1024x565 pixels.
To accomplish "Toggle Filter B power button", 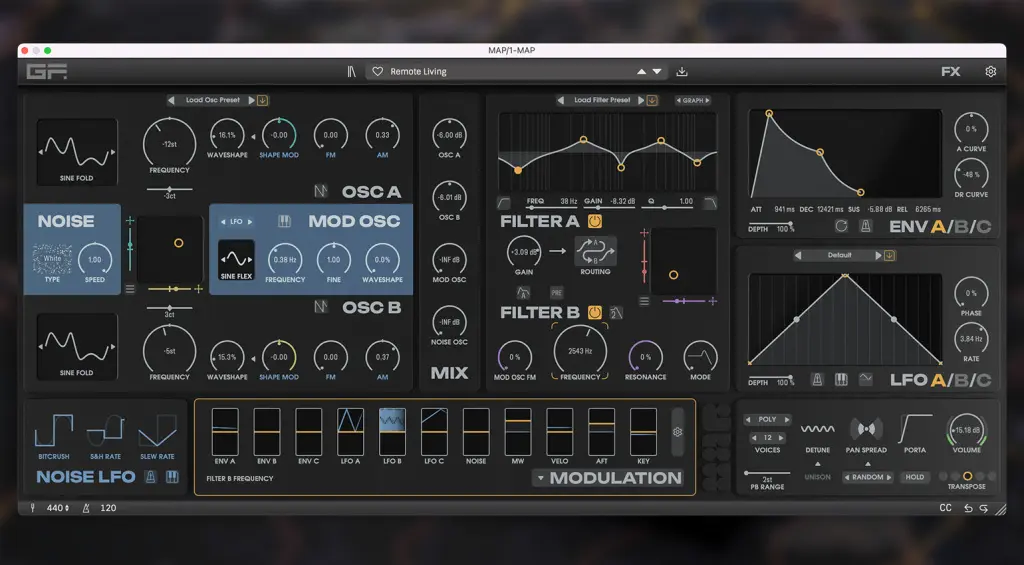I will (594, 312).
